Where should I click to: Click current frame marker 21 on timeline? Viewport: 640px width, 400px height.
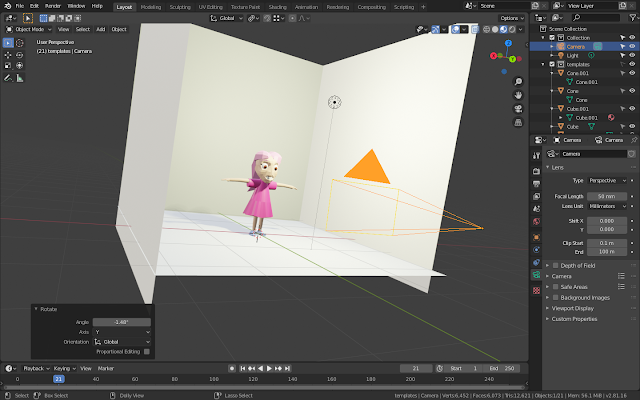(58, 379)
